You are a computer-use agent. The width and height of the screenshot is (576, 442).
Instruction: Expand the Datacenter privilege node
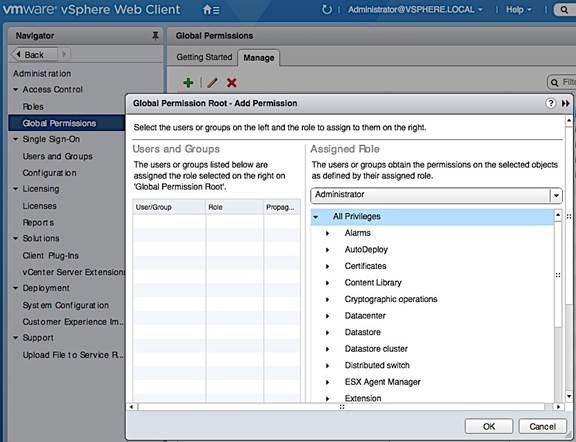[327, 316]
